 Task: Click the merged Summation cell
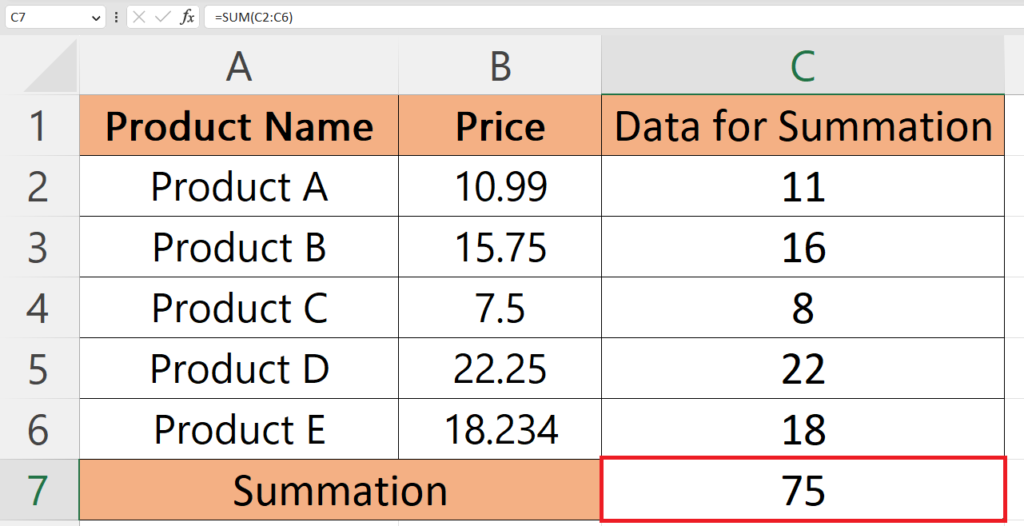pos(340,490)
